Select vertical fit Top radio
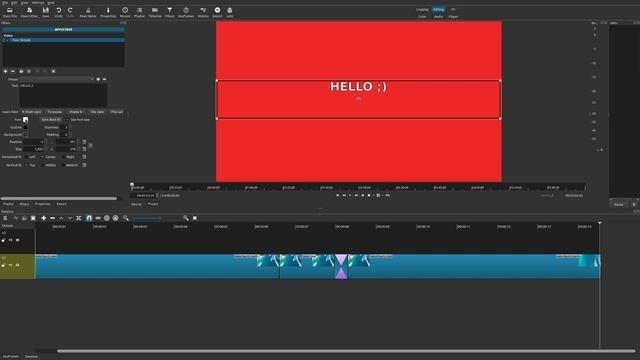 (26, 165)
